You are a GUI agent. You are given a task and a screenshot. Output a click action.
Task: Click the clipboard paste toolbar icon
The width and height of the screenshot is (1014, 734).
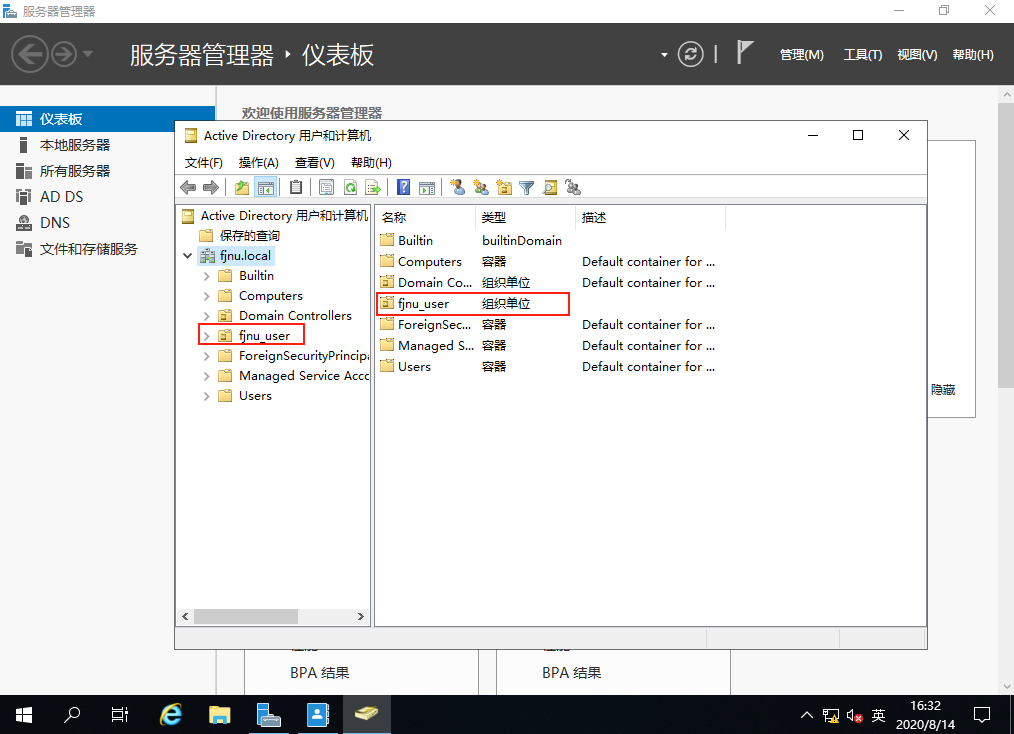point(296,188)
